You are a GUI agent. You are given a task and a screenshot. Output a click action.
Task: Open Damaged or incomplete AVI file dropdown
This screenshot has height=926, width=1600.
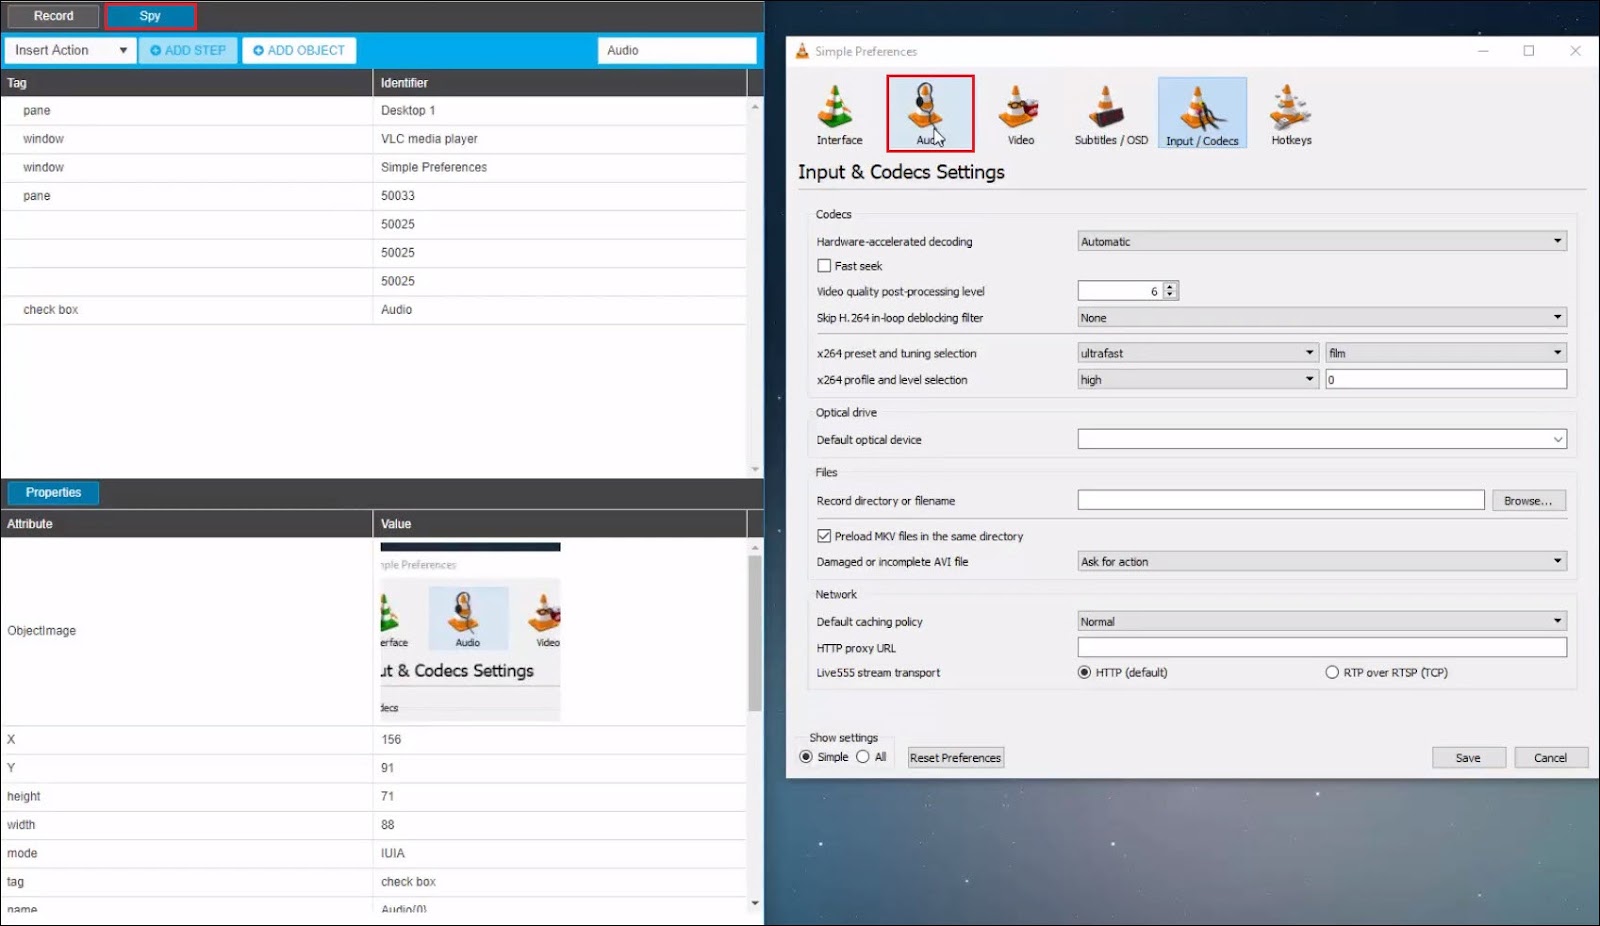(x=1322, y=562)
